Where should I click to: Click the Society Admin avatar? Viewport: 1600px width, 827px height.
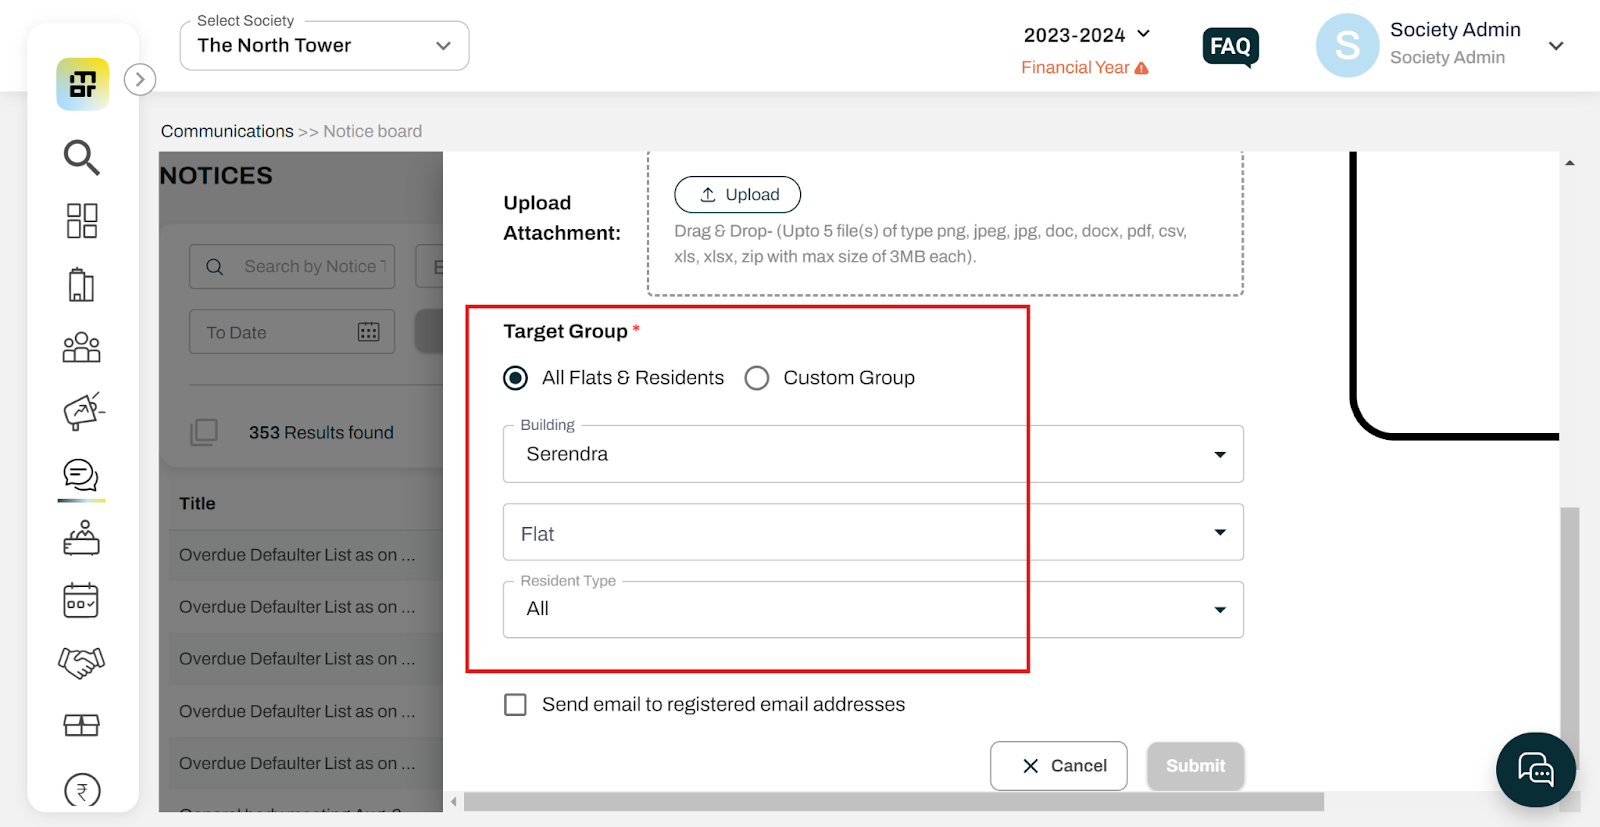click(1347, 45)
